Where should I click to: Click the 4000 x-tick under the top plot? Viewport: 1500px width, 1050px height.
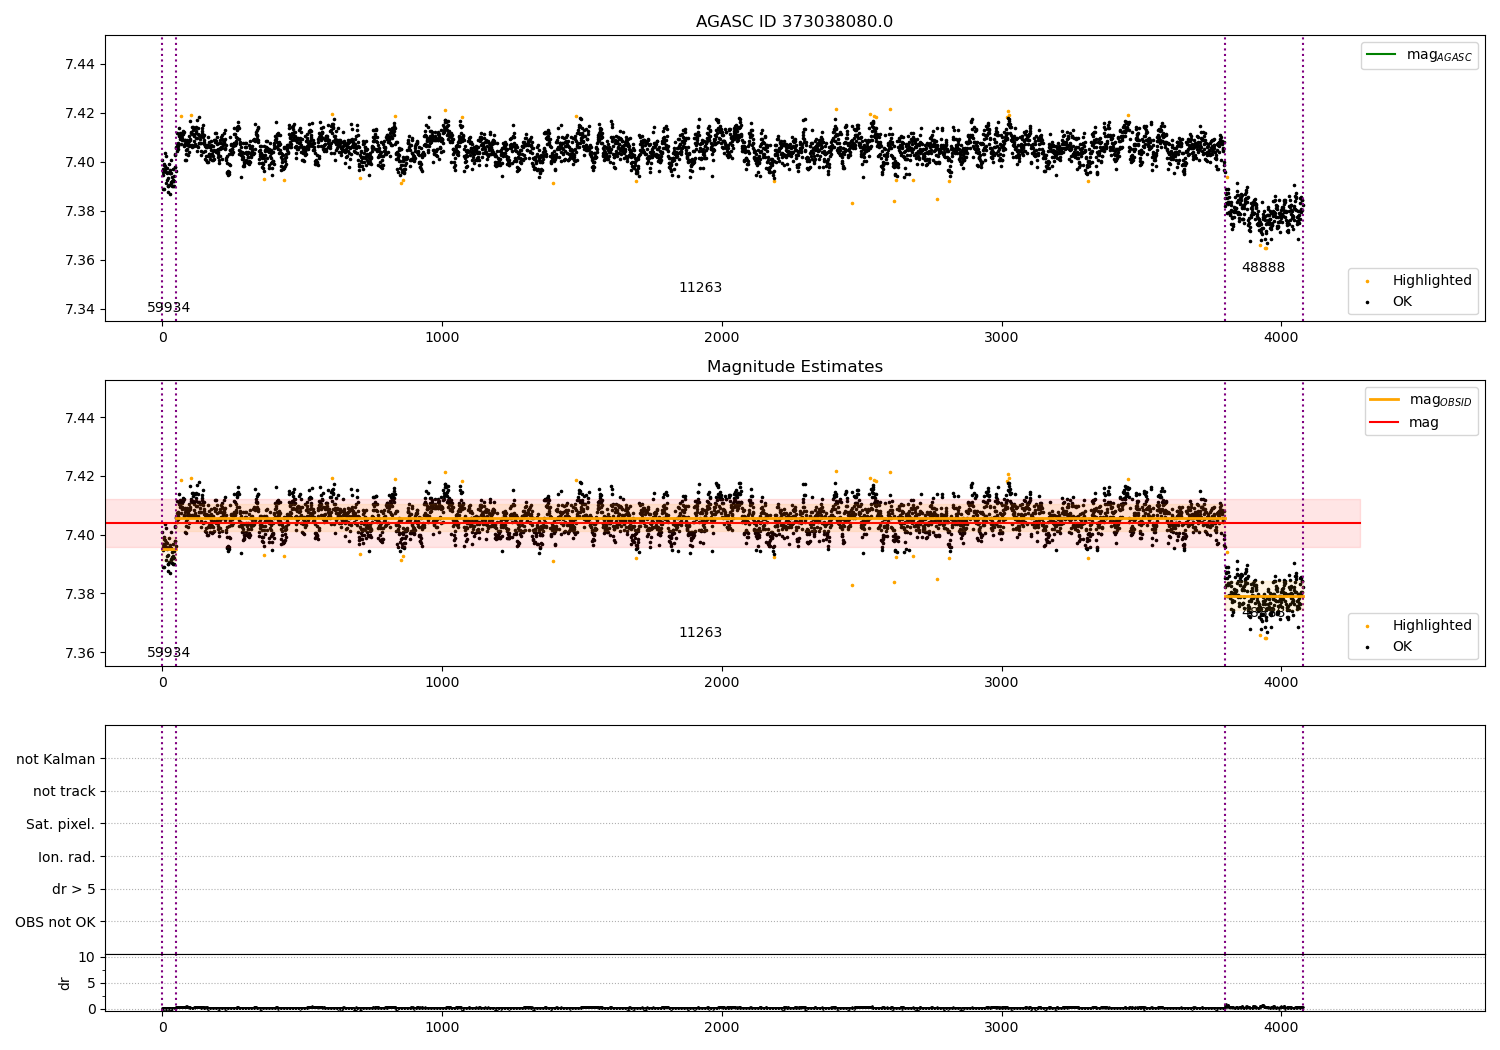[1281, 338]
